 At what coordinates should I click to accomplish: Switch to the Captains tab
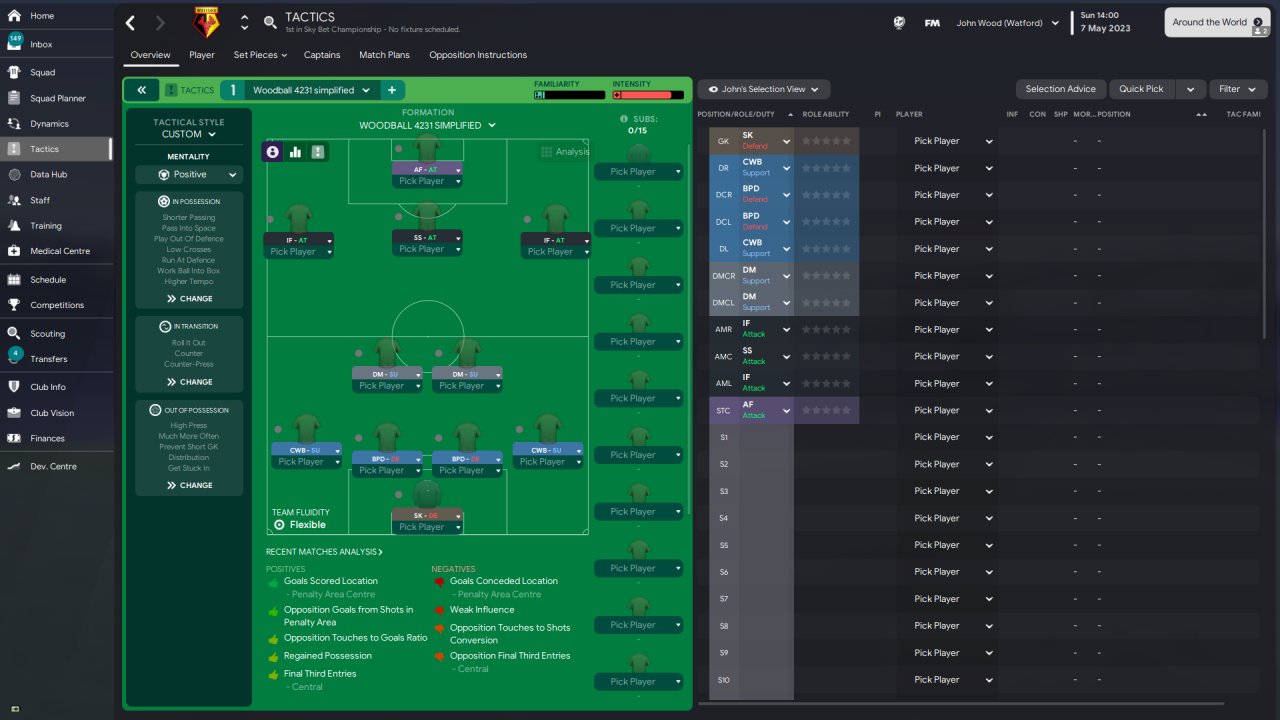coord(322,55)
